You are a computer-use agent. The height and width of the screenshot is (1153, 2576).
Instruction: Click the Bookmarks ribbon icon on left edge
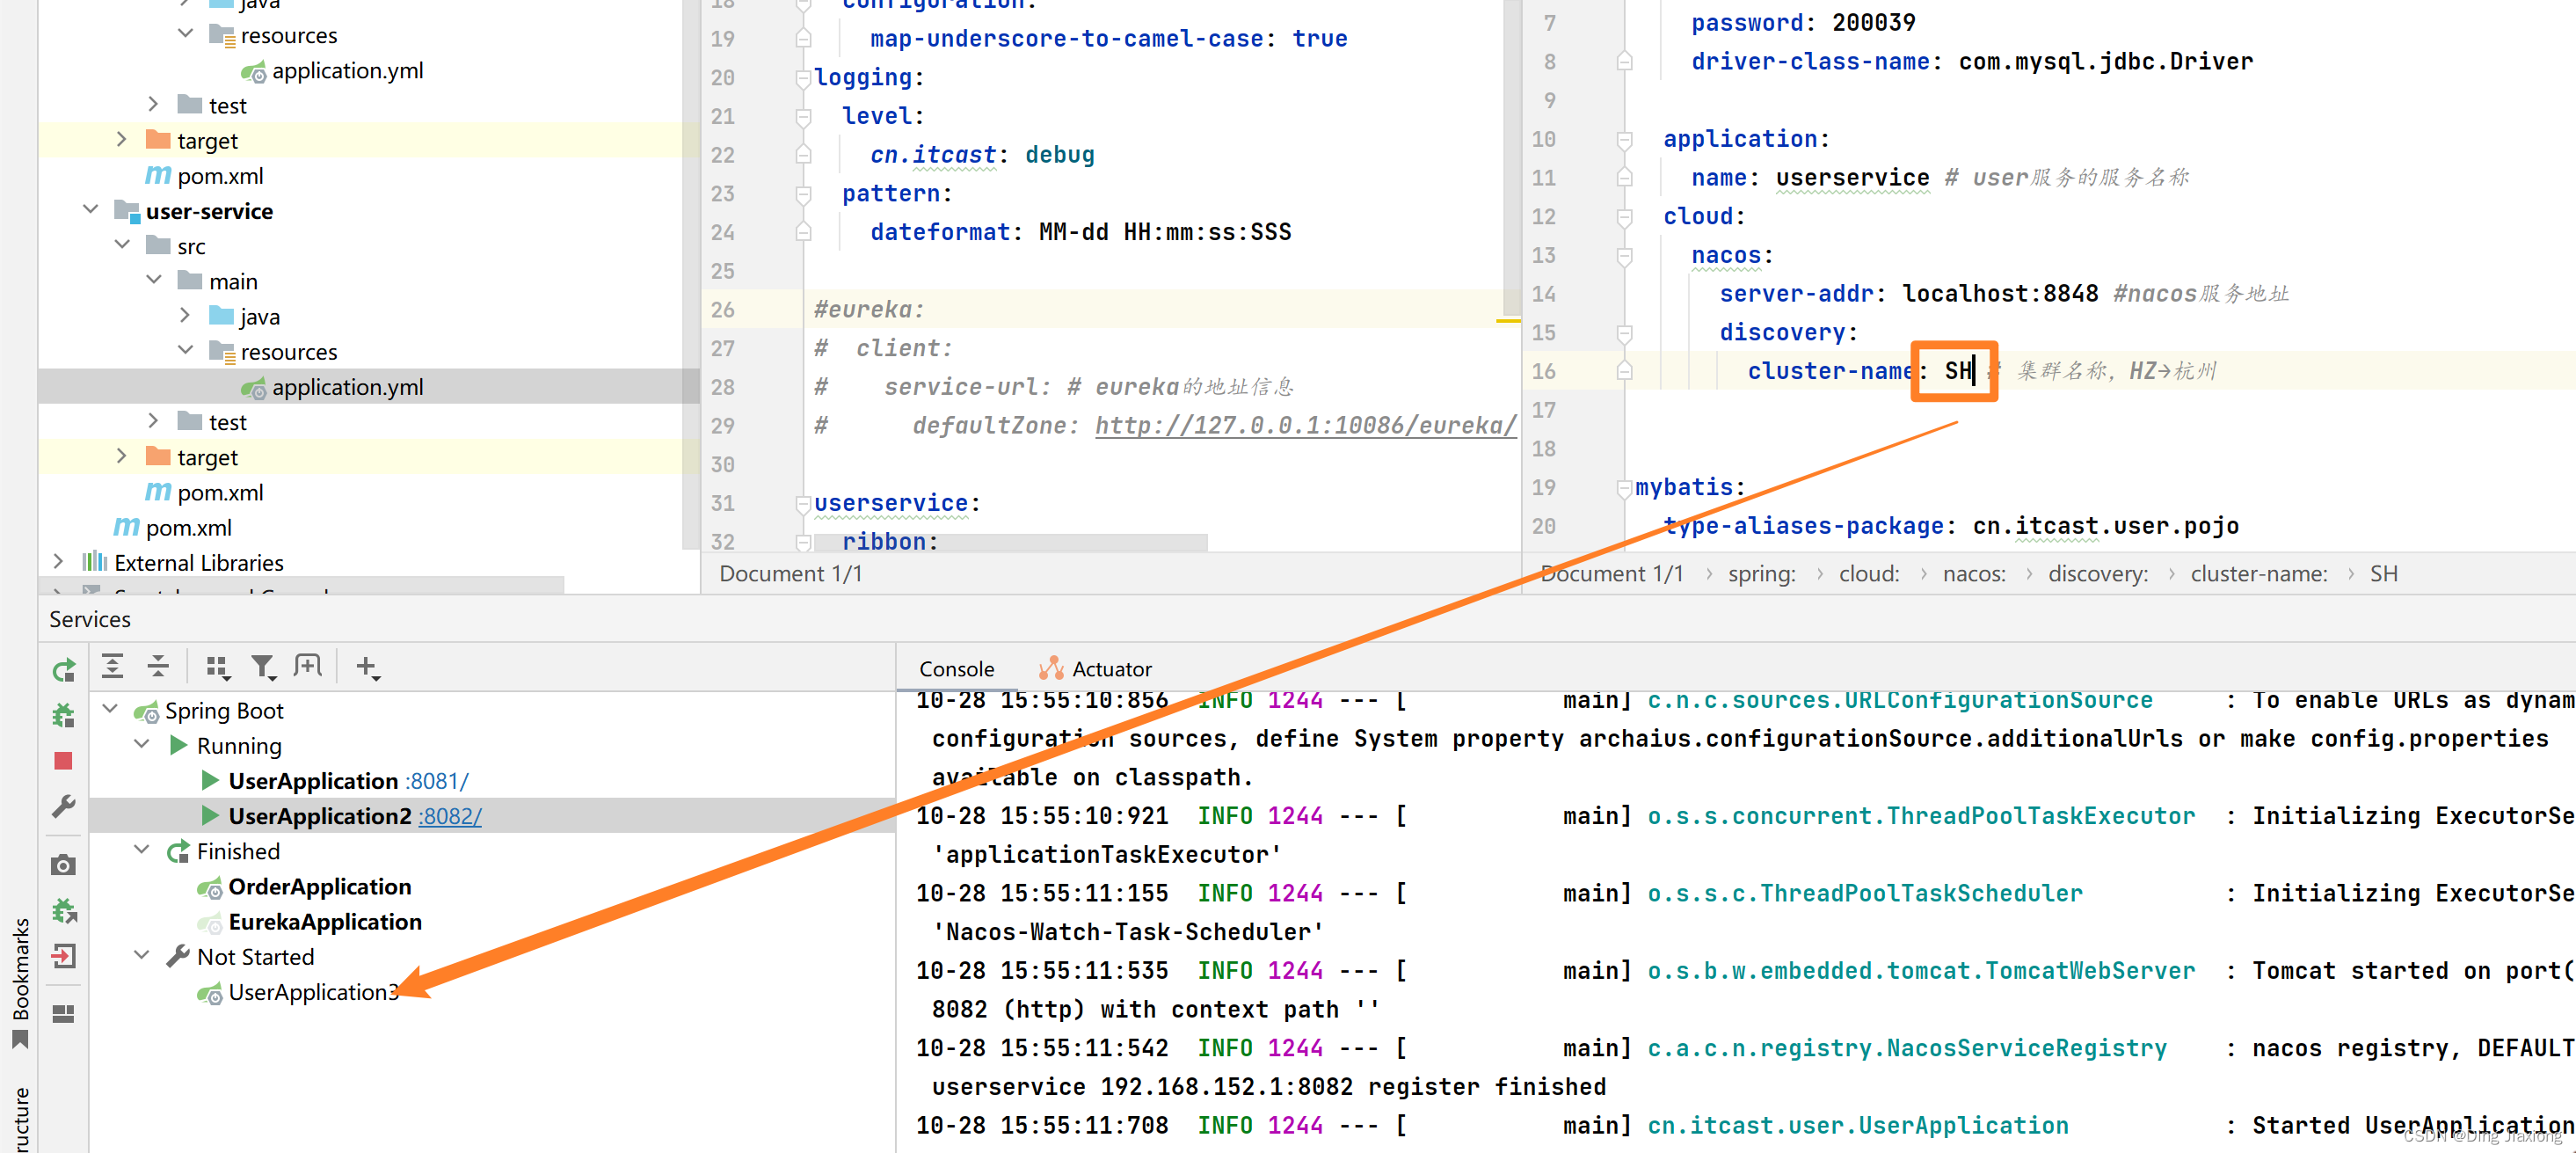[19, 1040]
